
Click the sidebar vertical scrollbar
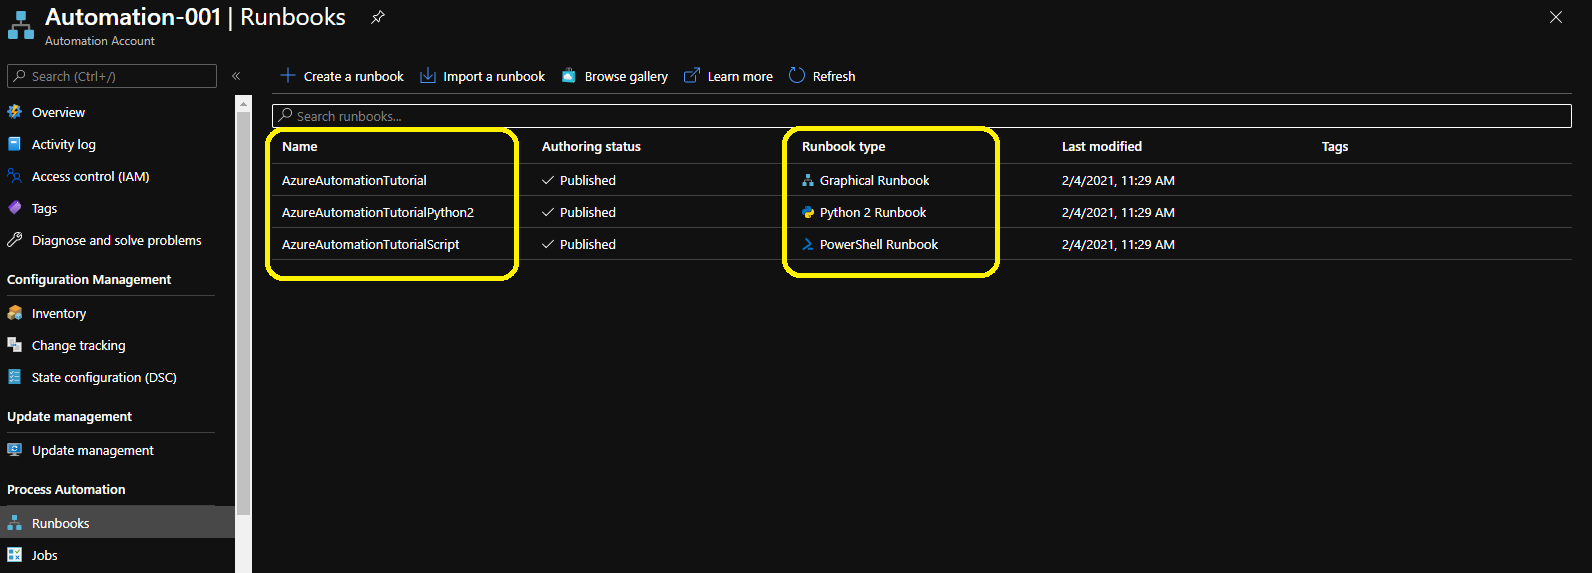pos(243,312)
